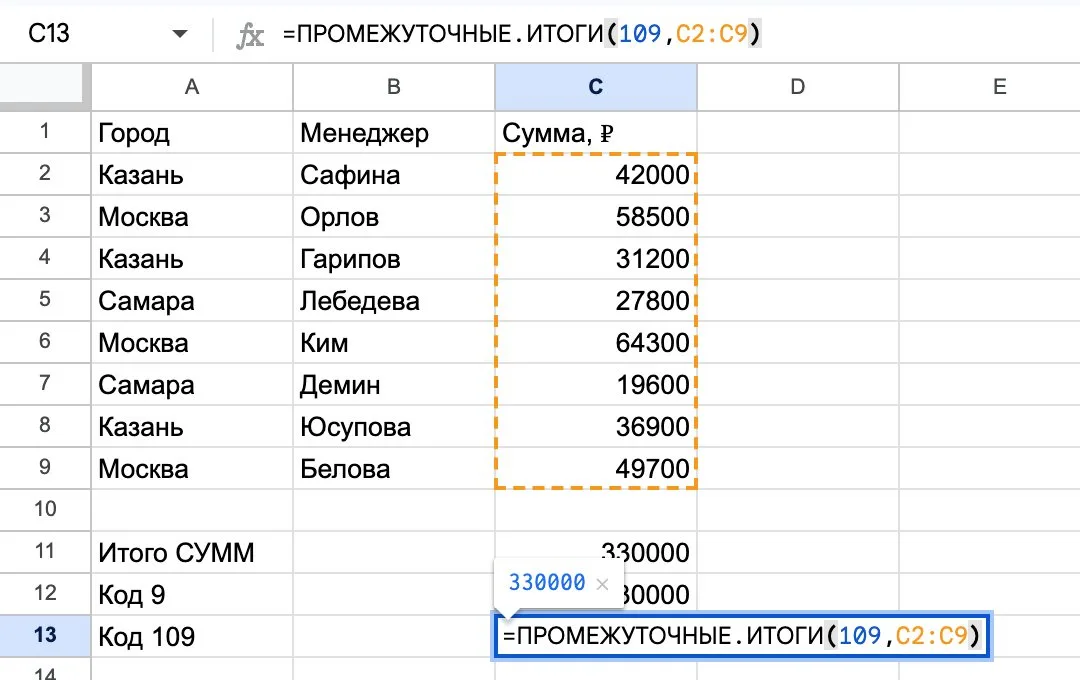Click the Гарипов cell
Screen dimensions: 1080x680
394,258
